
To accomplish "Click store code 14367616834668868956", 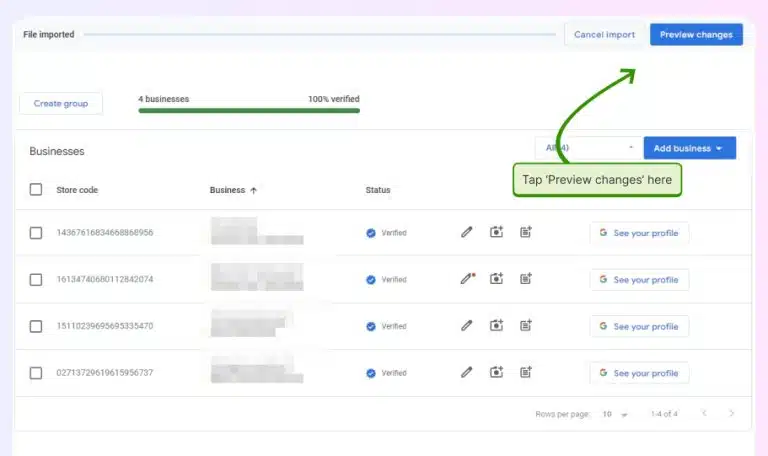I will 105,233.
